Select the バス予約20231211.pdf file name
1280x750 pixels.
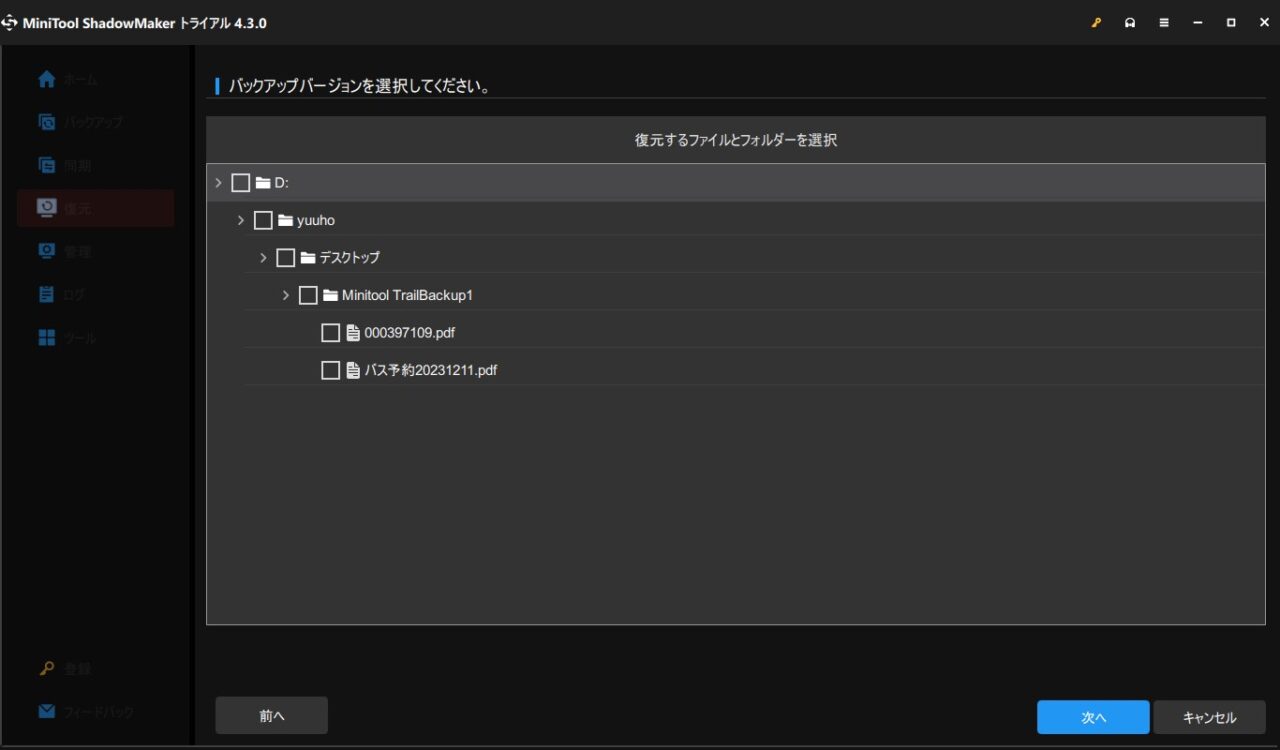pyautogui.click(x=431, y=371)
